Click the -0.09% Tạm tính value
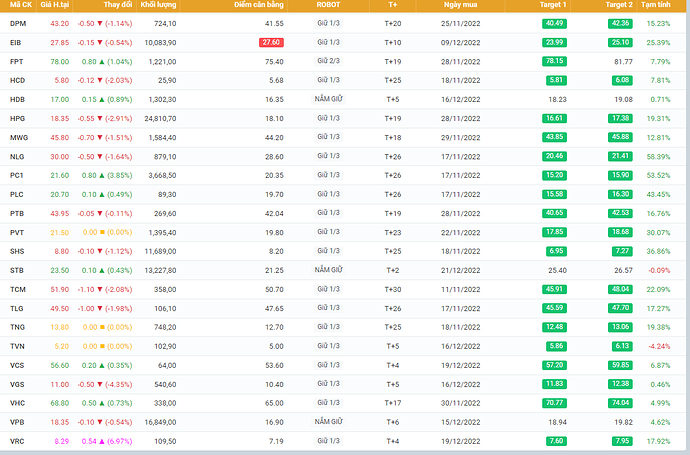Screen dimensions: 690x455 (659, 270)
